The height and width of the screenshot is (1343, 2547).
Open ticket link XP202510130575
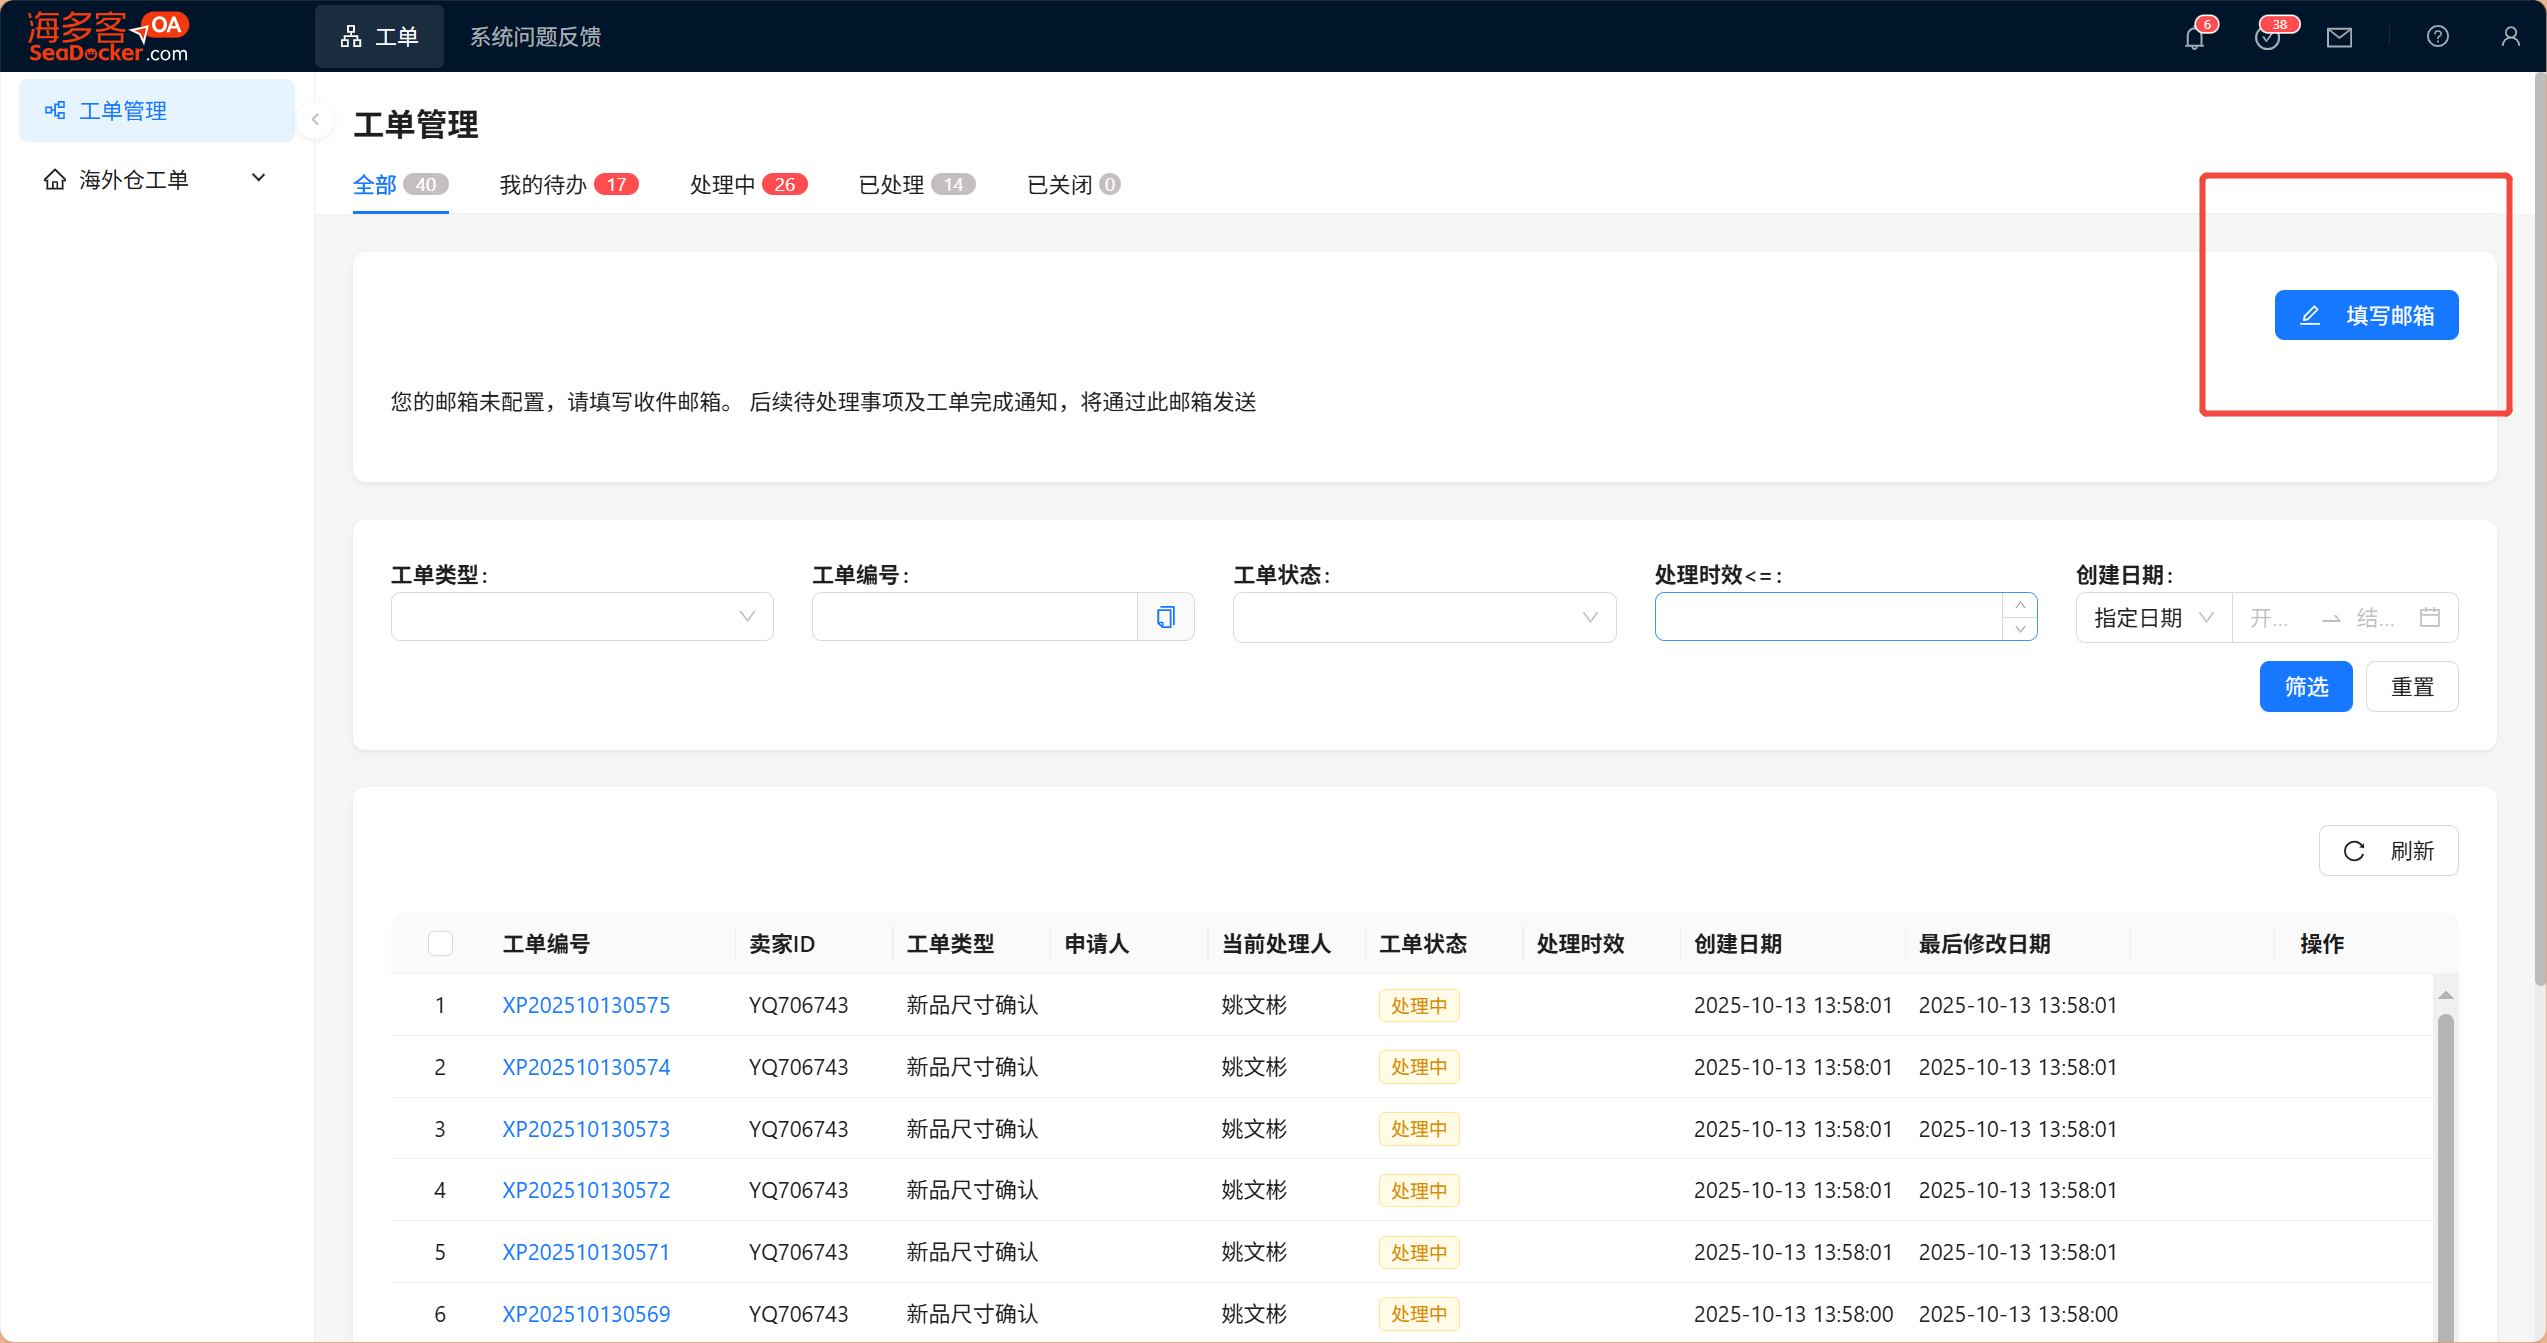tap(586, 1005)
